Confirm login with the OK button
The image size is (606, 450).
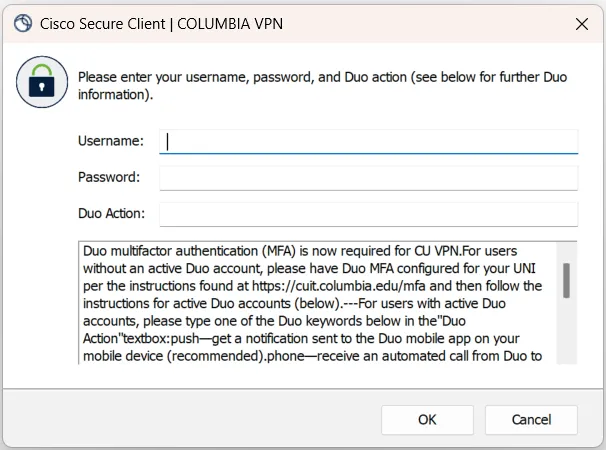[x=427, y=420]
